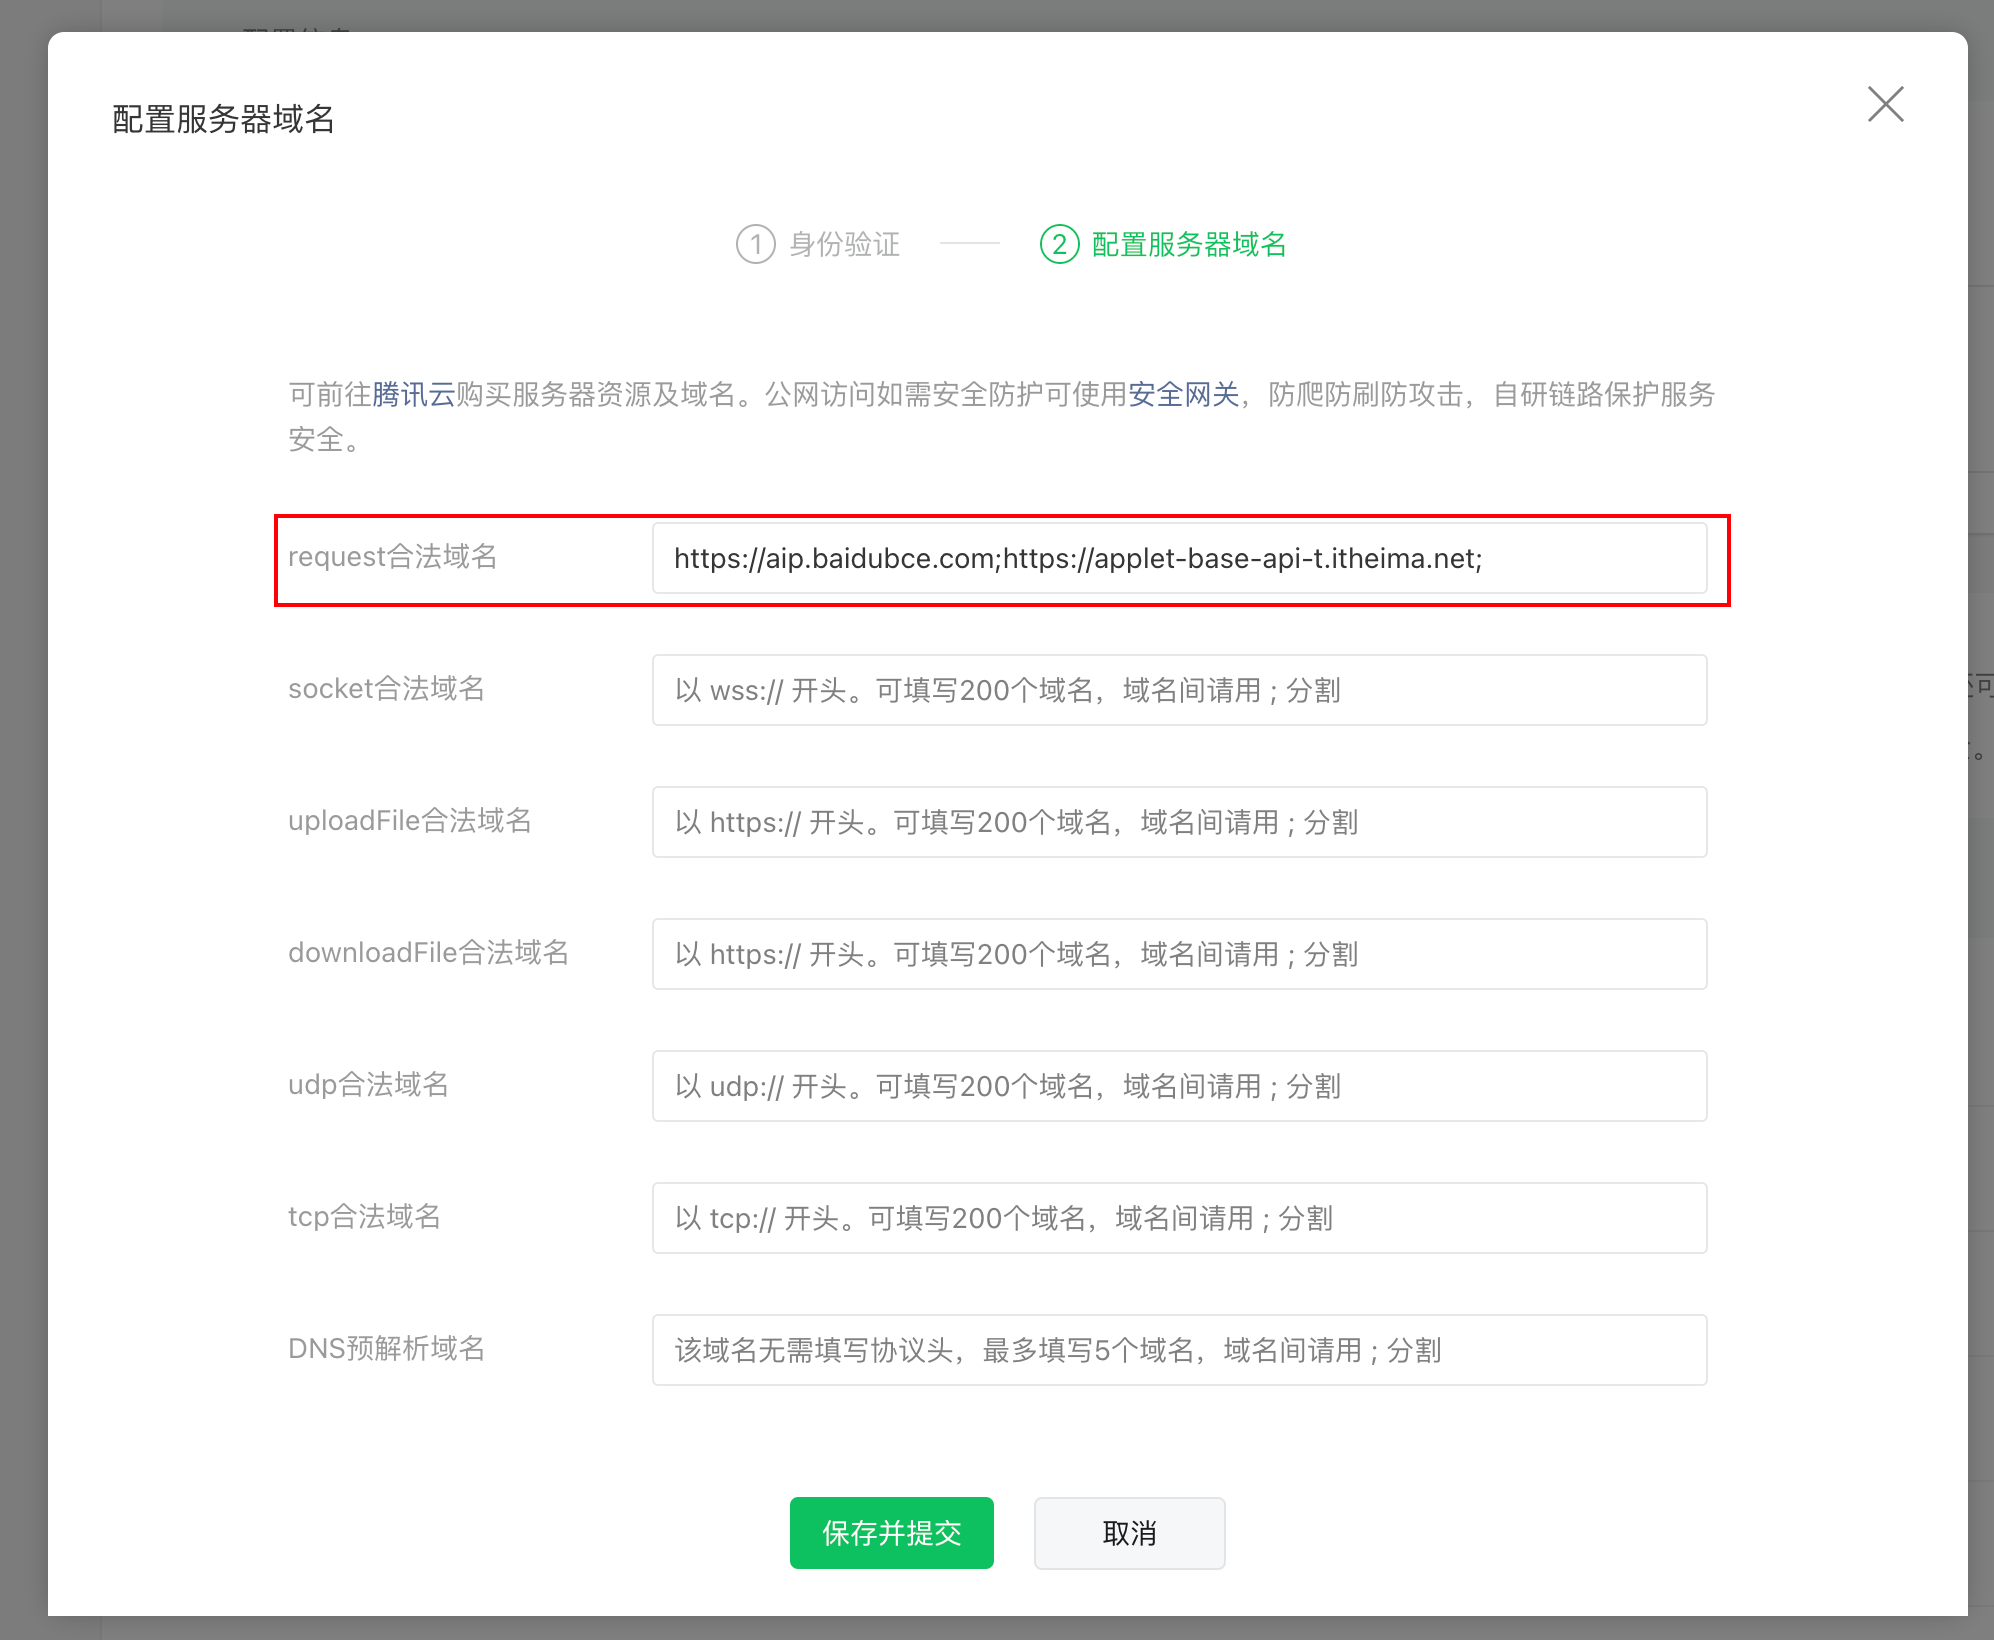The image size is (1994, 1640).
Task: Click the DNS预解析域名 field label
Action: click(386, 1348)
